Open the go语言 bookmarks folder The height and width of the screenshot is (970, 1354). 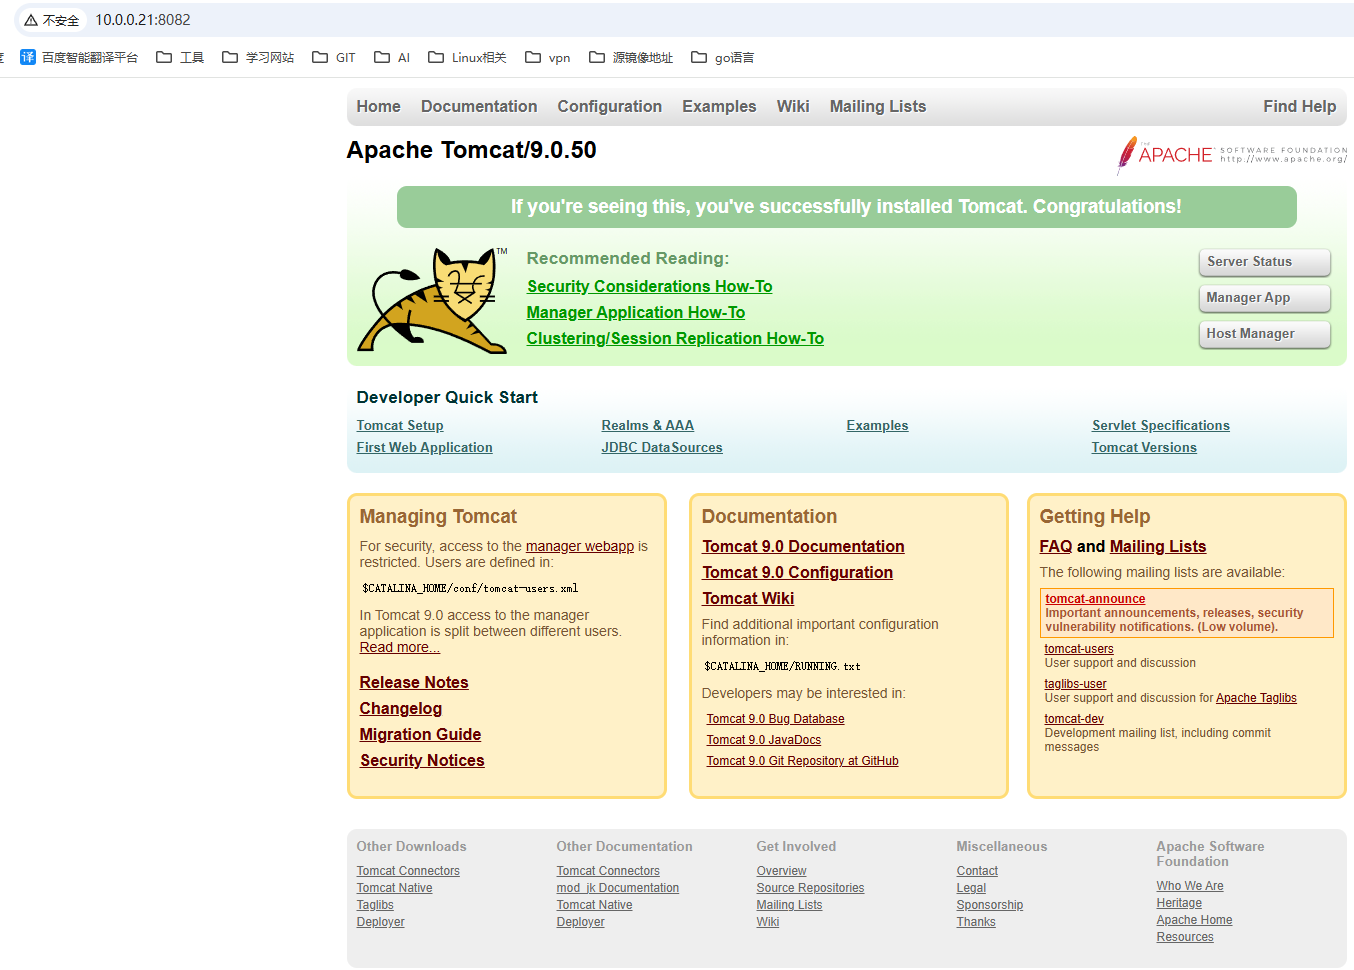pyautogui.click(x=723, y=57)
